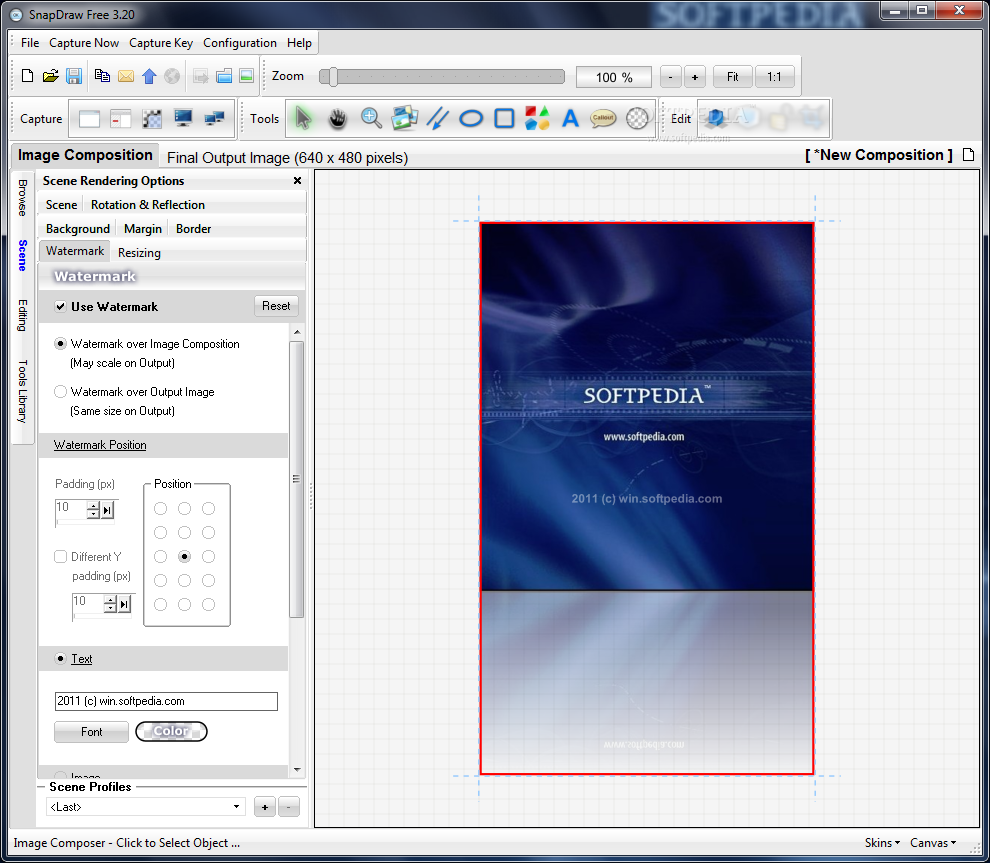This screenshot has height=863, width=990.
Task: Open the Configuration menu
Action: pyautogui.click(x=240, y=43)
